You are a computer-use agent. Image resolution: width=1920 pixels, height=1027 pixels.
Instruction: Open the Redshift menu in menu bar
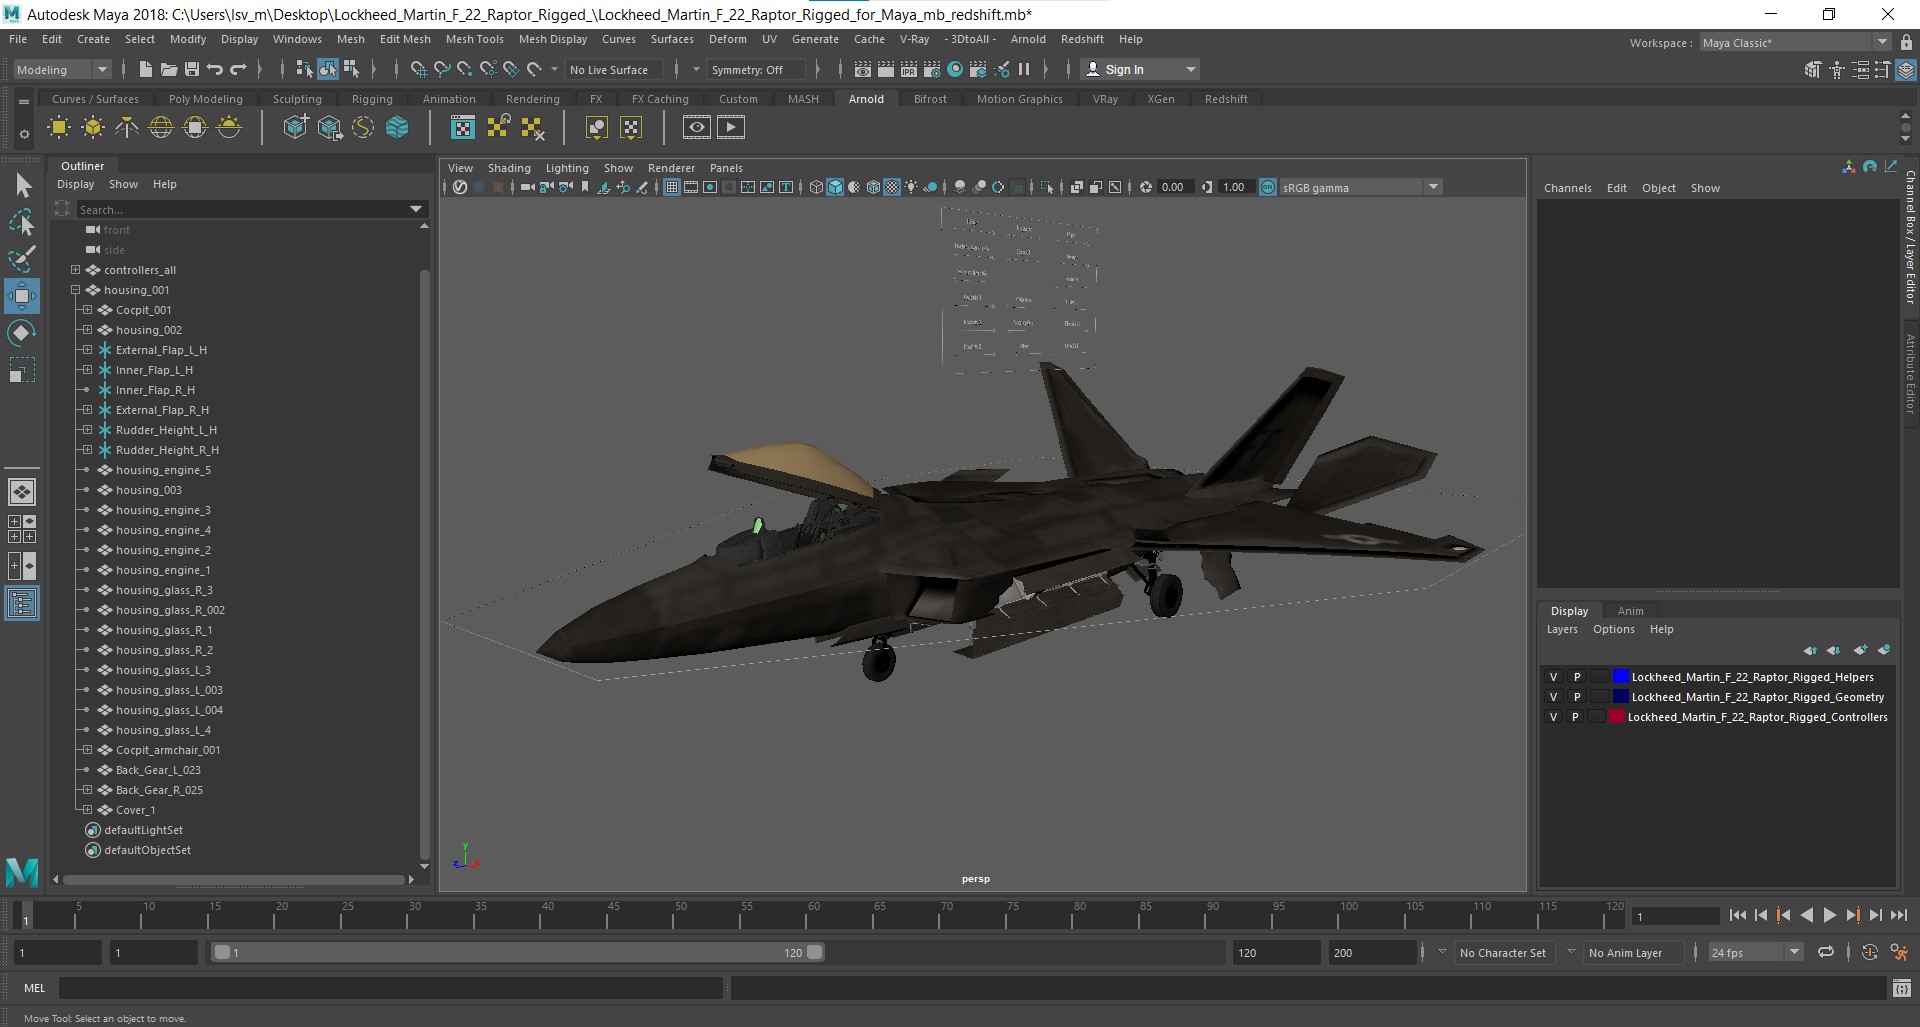point(1082,39)
